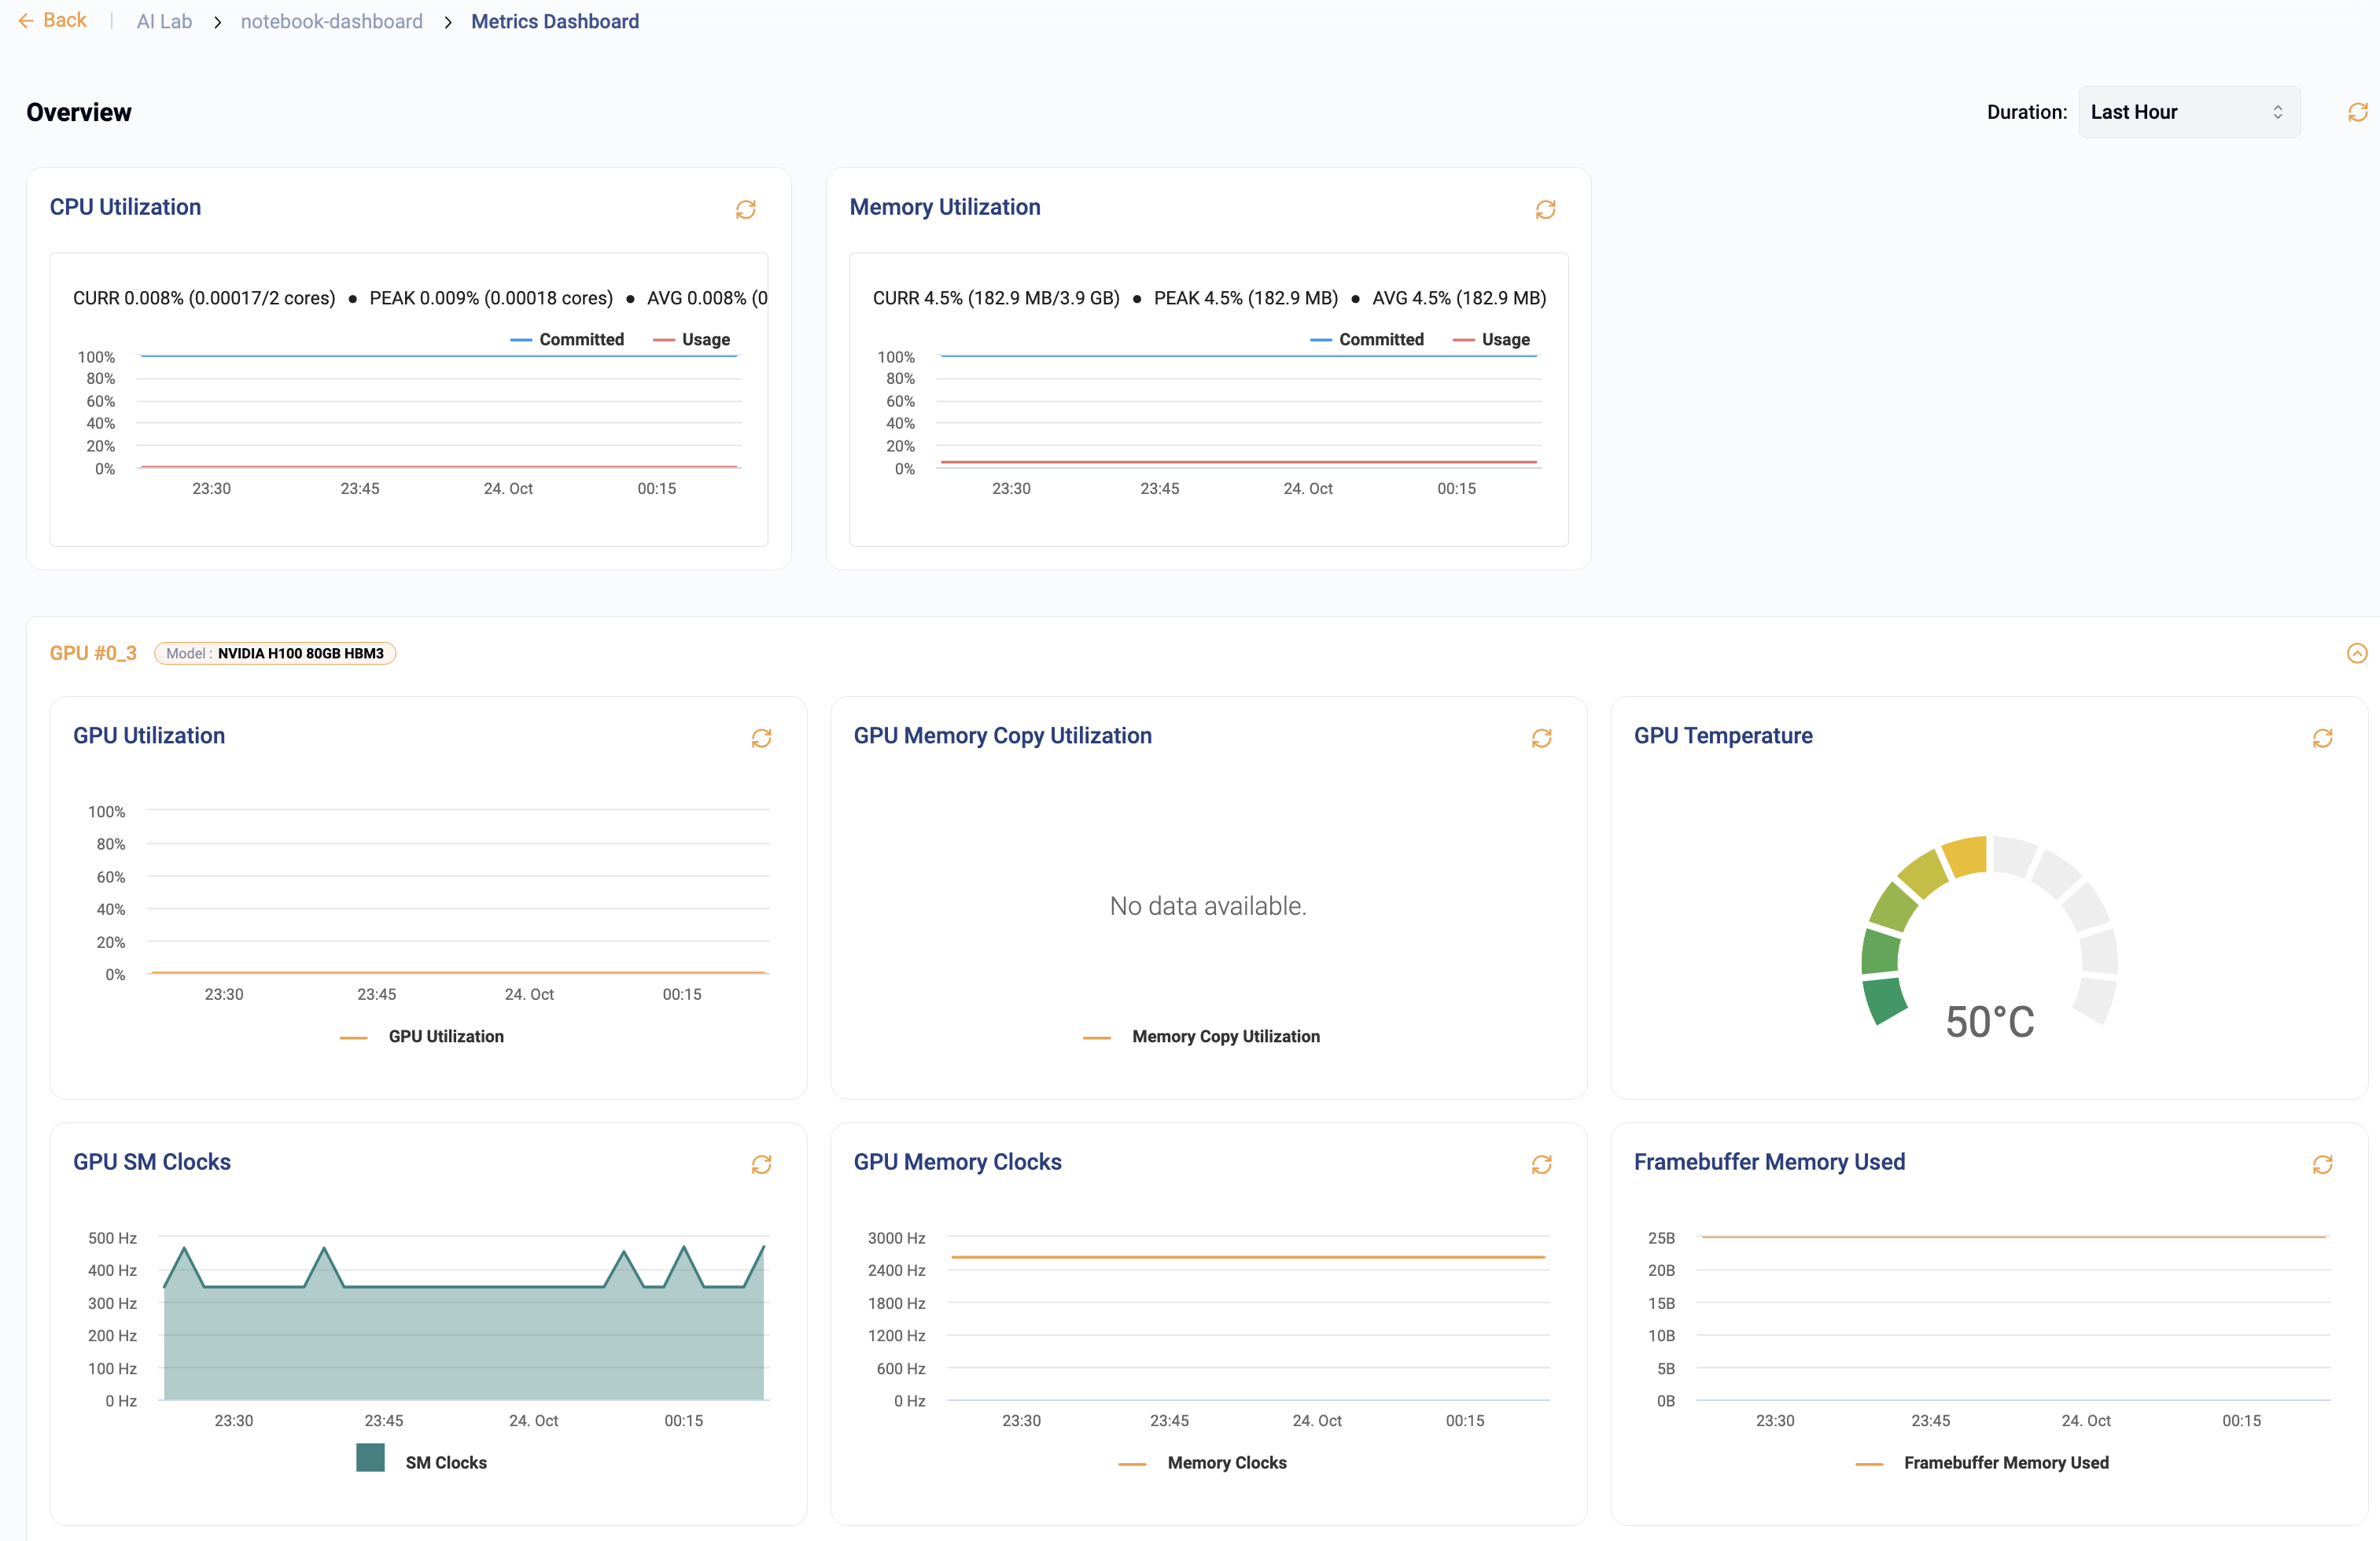Select the Metrics Dashboard breadcrumb
2380x1541 pixels.
(555, 20)
